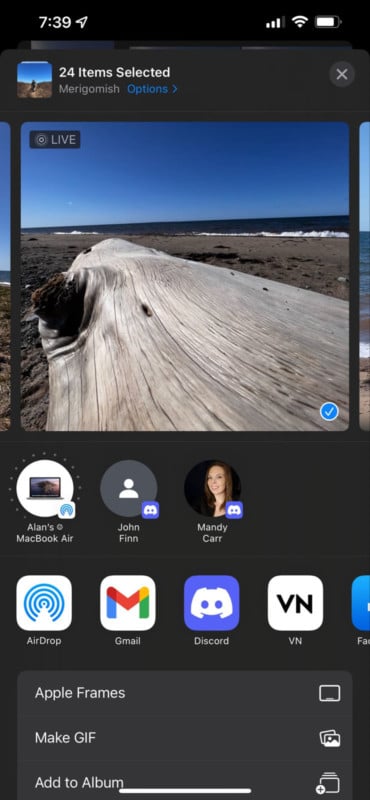Close the share sheet with X

[342, 74]
